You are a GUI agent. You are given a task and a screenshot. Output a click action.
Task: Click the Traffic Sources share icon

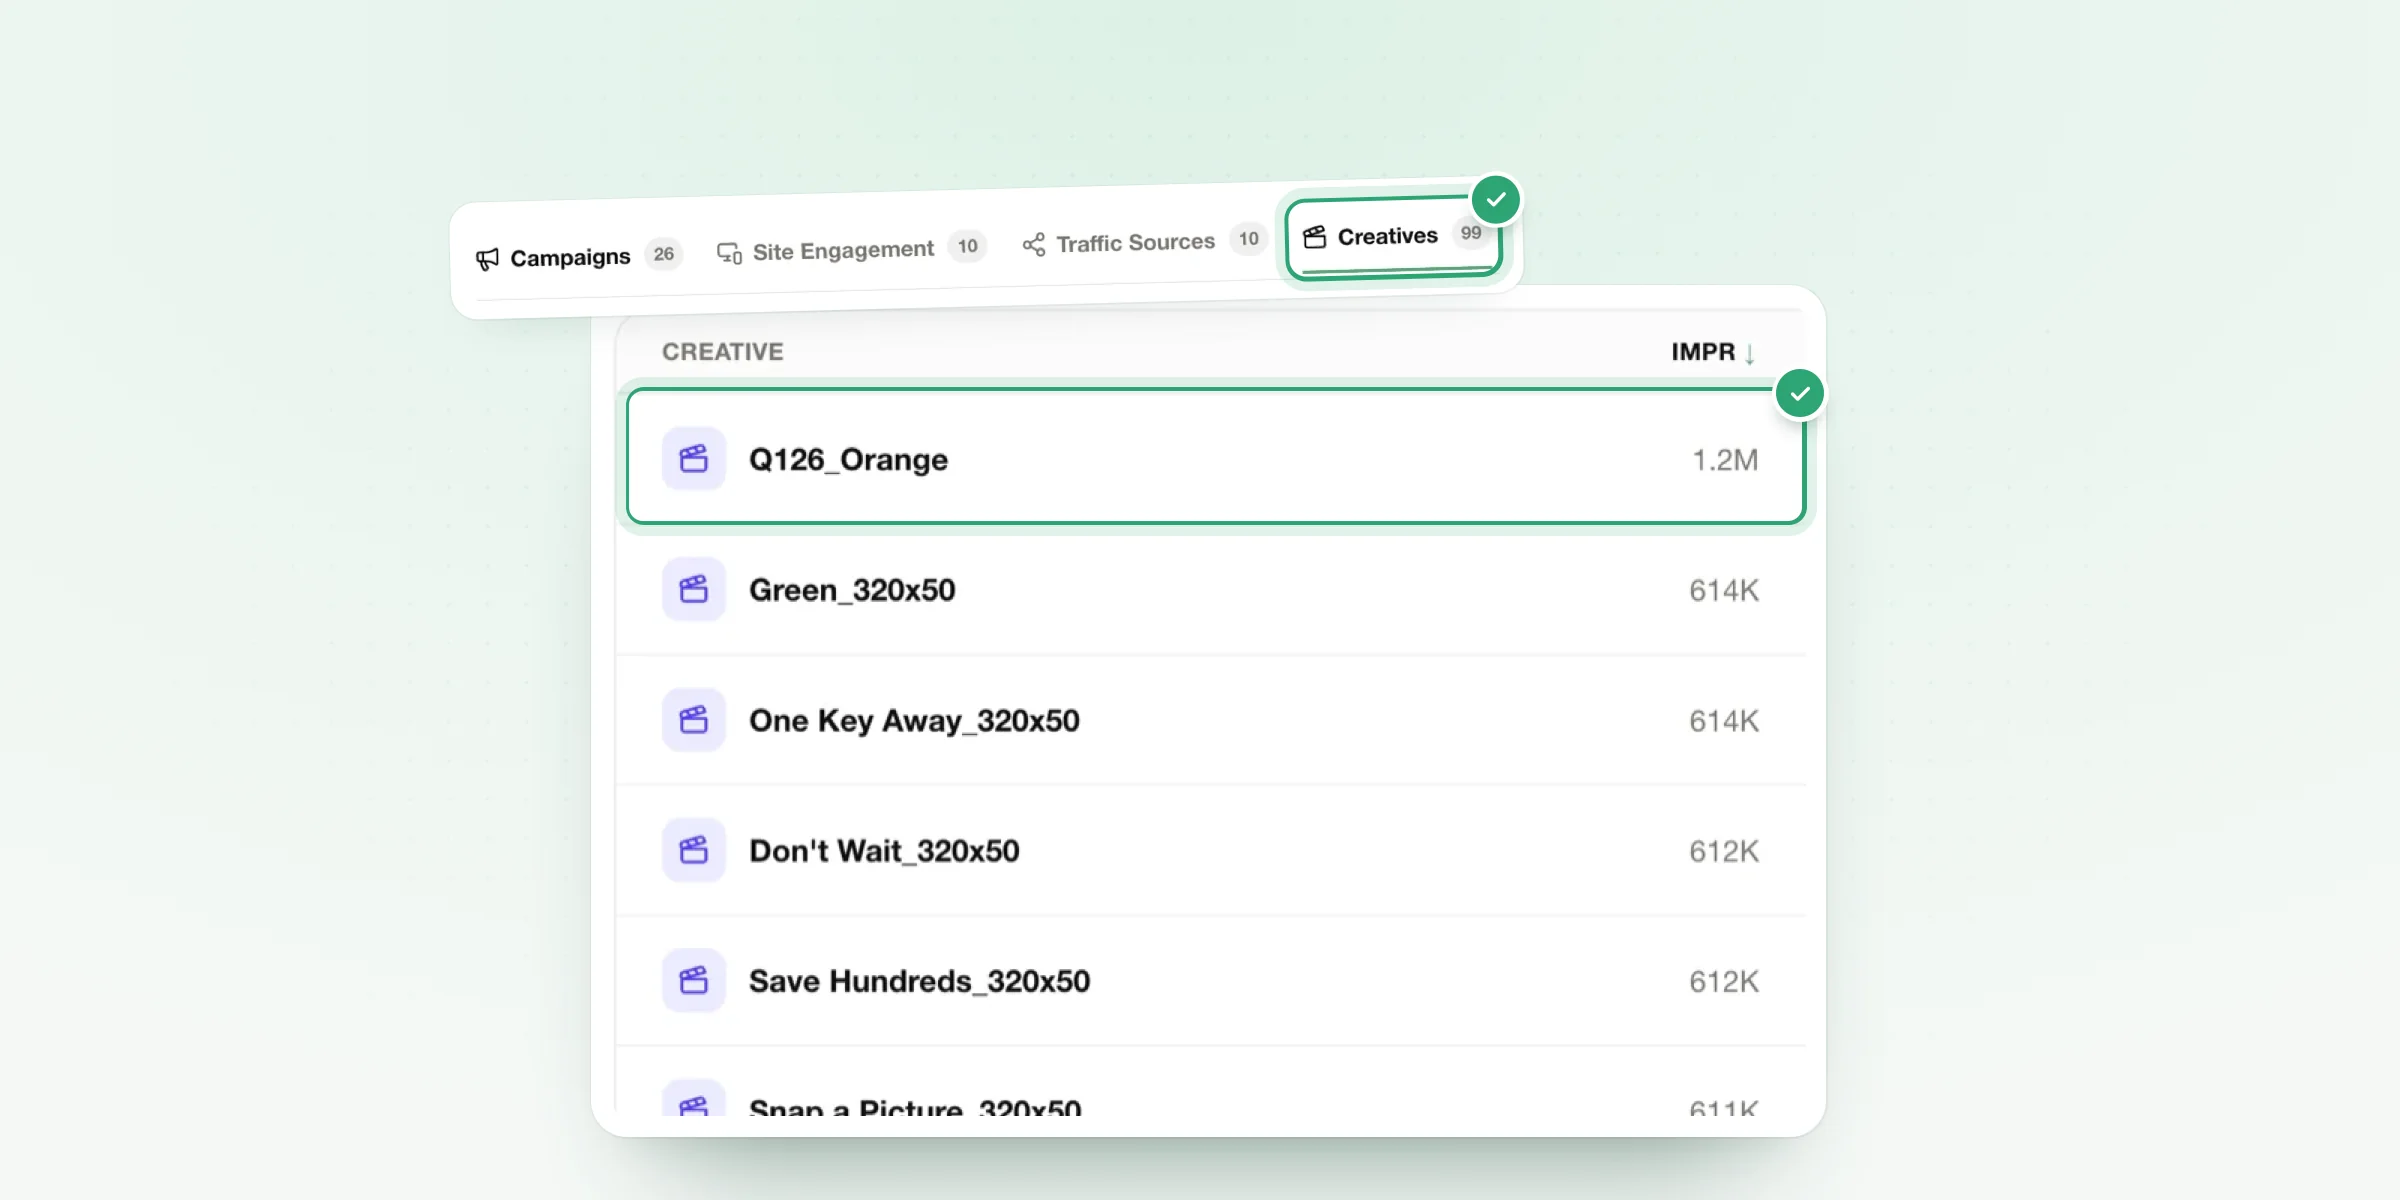click(x=1034, y=245)
